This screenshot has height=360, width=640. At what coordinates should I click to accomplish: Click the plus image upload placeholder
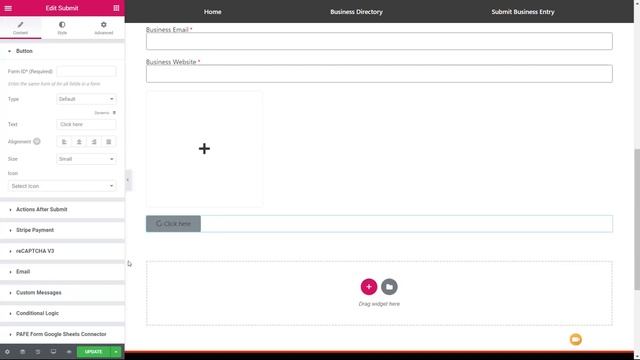pos(204,149)
